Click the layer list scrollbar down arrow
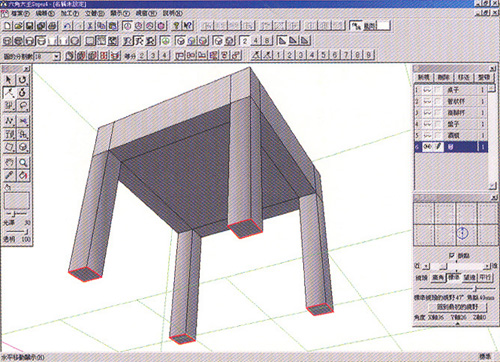 click(x=492, y=186)
